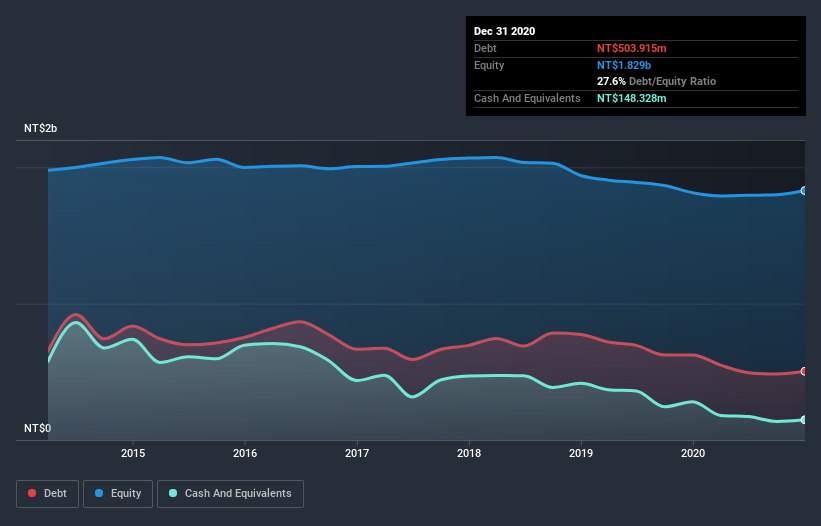This screenshot has height=526, width=821.
Task: Select the 2016 x-axis label
Action: pyautogui.click(x=245, y=453)
